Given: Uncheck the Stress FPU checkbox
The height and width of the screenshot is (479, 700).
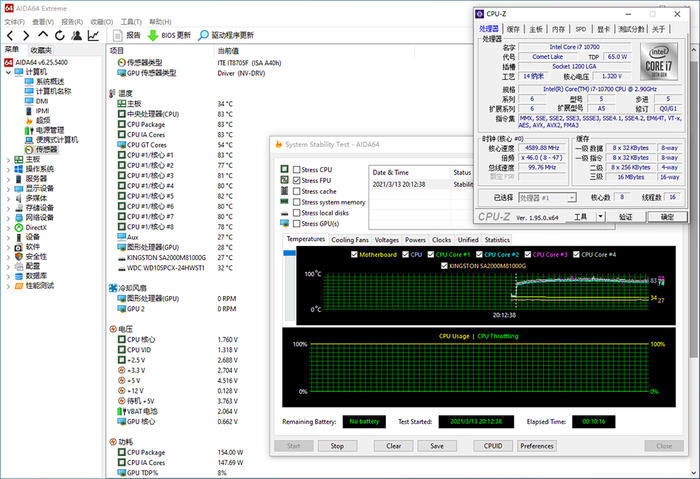Looking at the screenshot, I should 296,180.
